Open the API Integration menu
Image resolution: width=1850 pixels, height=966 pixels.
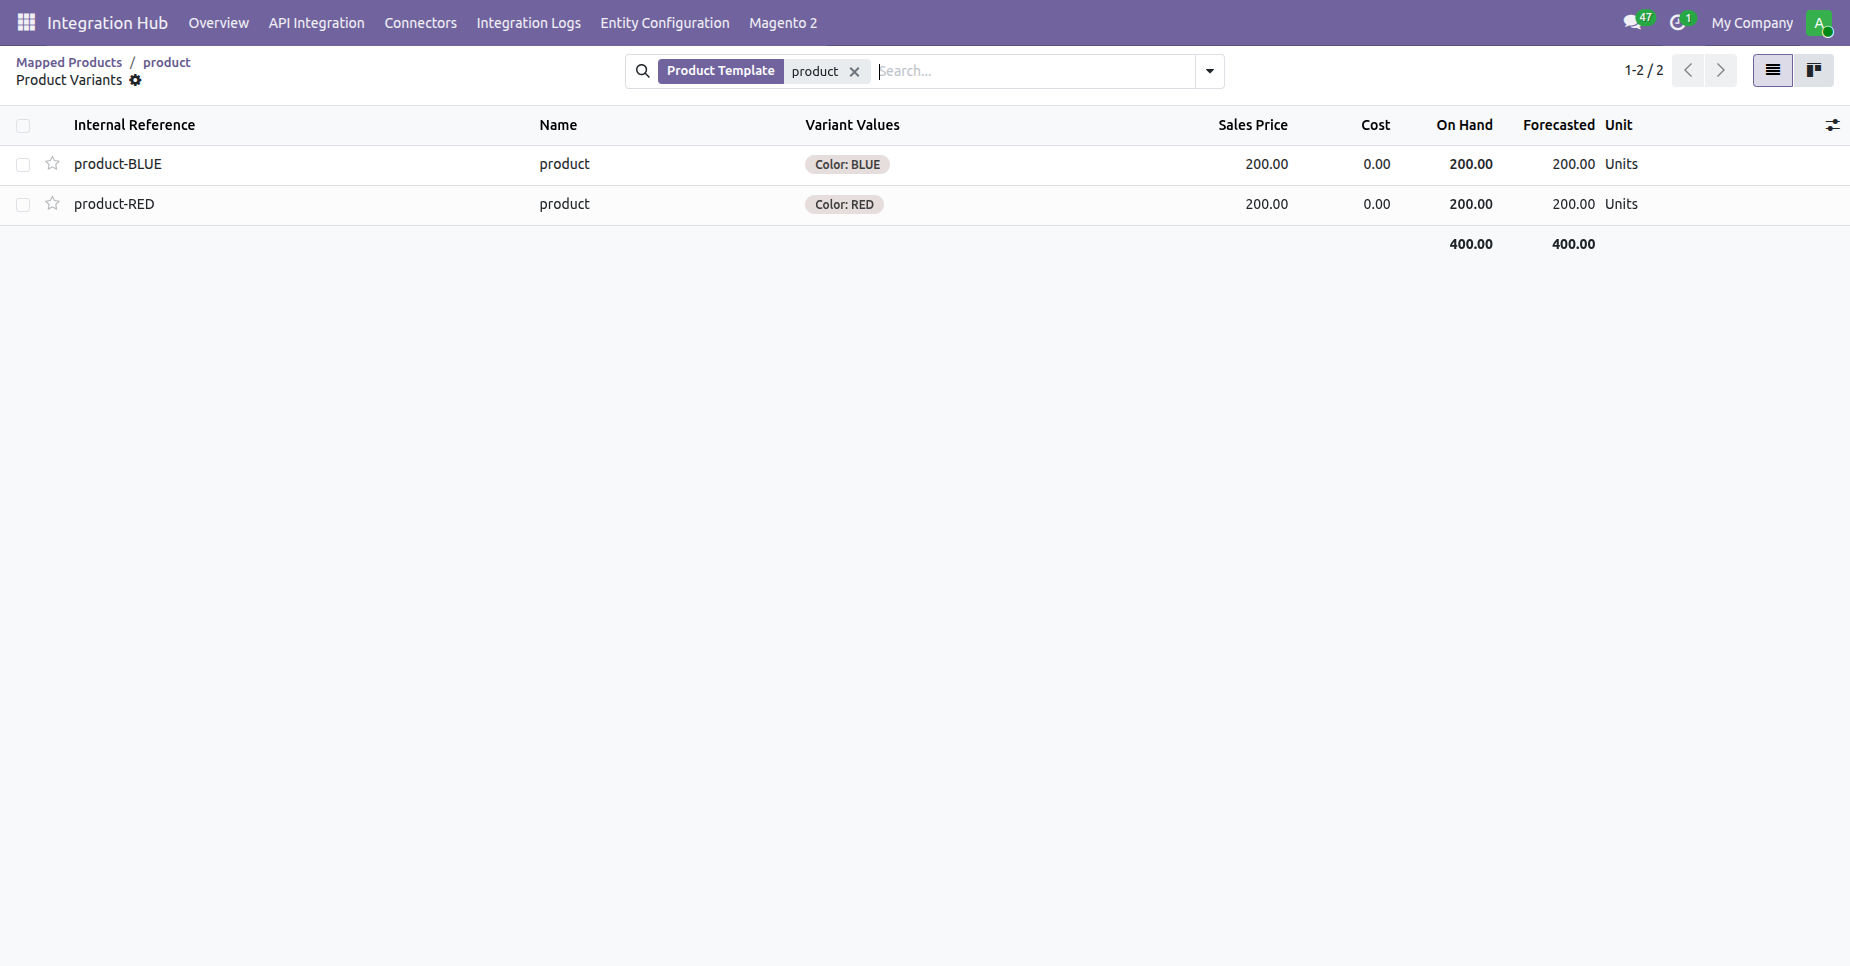(x=317, y=23)
